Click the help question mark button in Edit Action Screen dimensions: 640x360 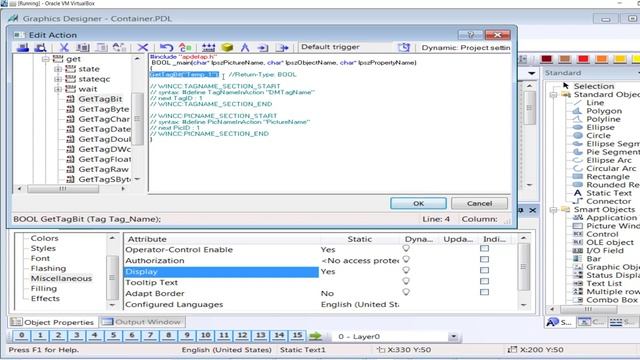coord(470,35)
